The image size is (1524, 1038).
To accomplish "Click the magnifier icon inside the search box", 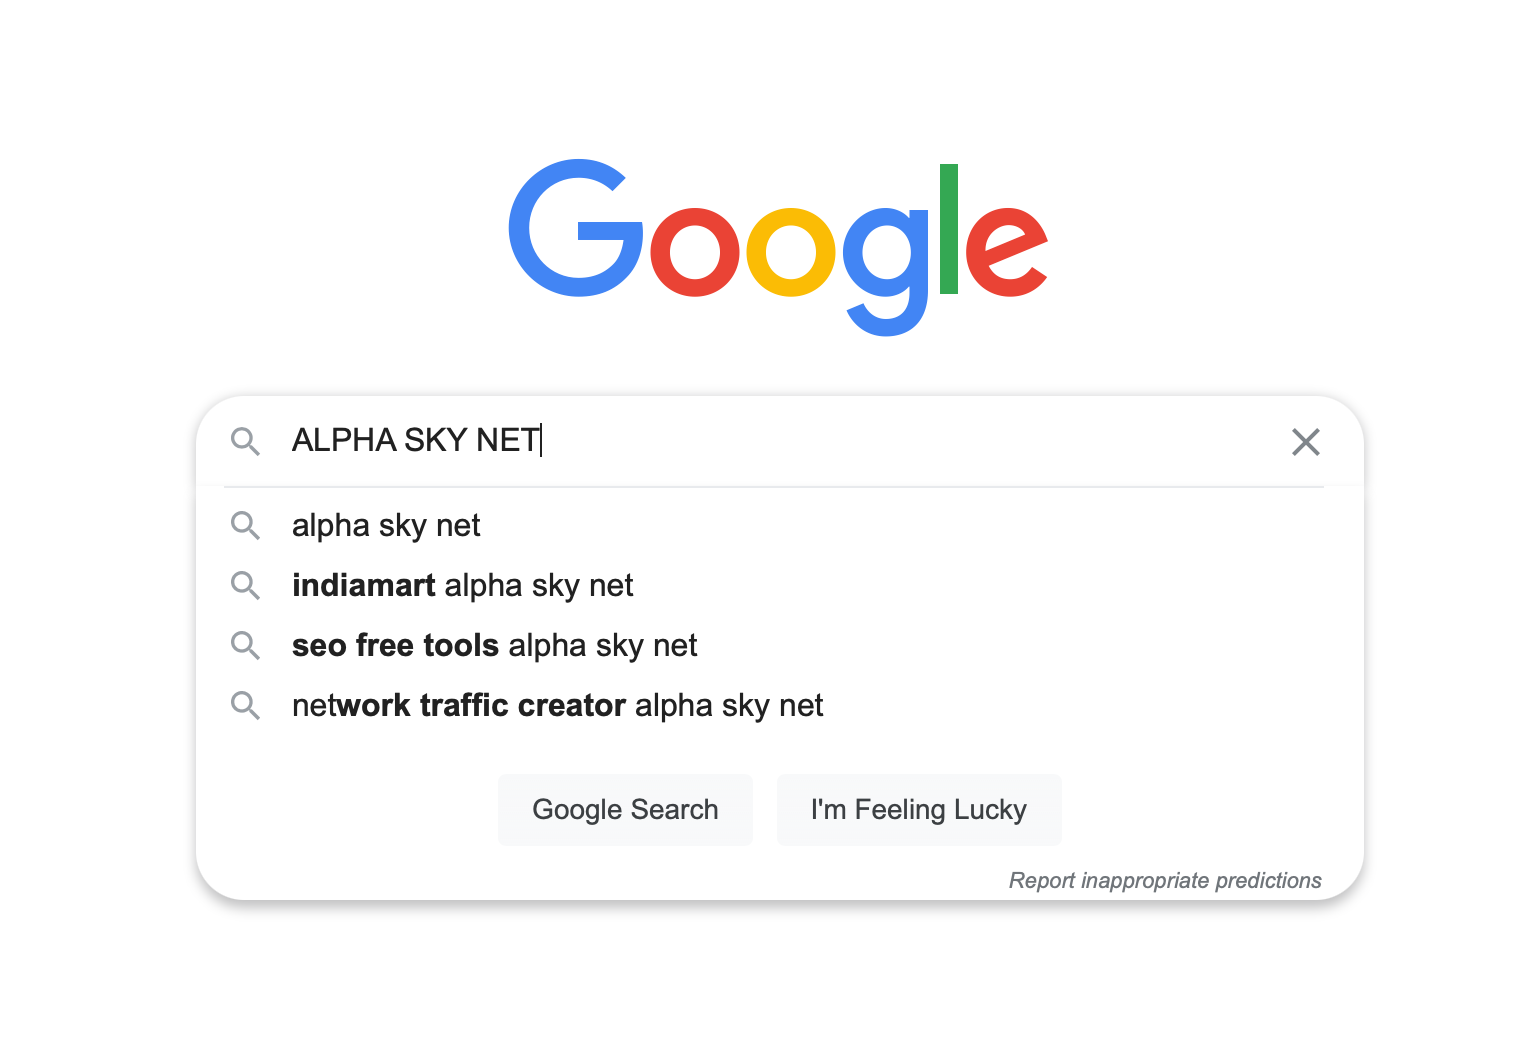I will 245,441.
